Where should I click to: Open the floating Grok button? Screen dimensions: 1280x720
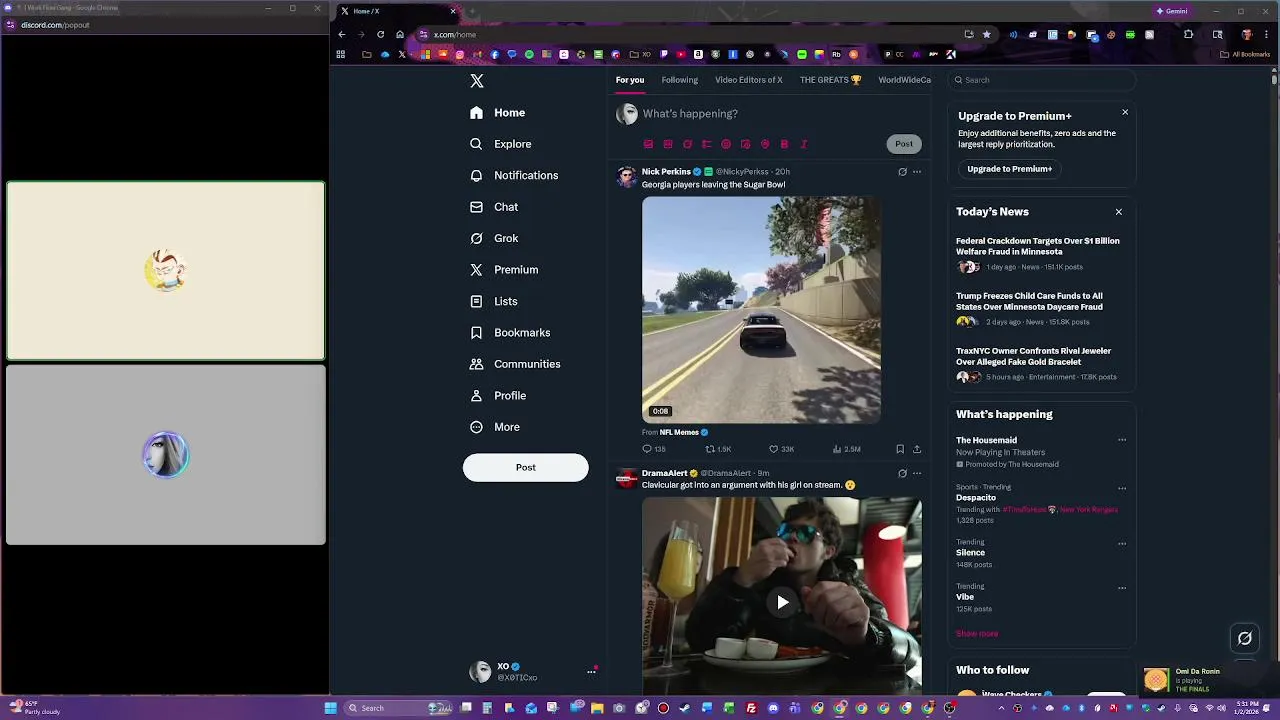(x=1245, y=638)
